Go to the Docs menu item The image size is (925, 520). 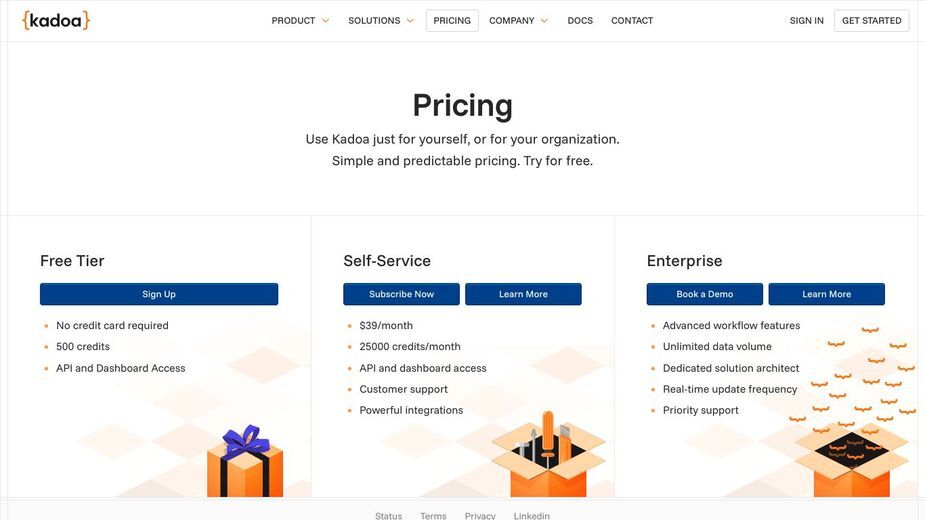(580, 21)
